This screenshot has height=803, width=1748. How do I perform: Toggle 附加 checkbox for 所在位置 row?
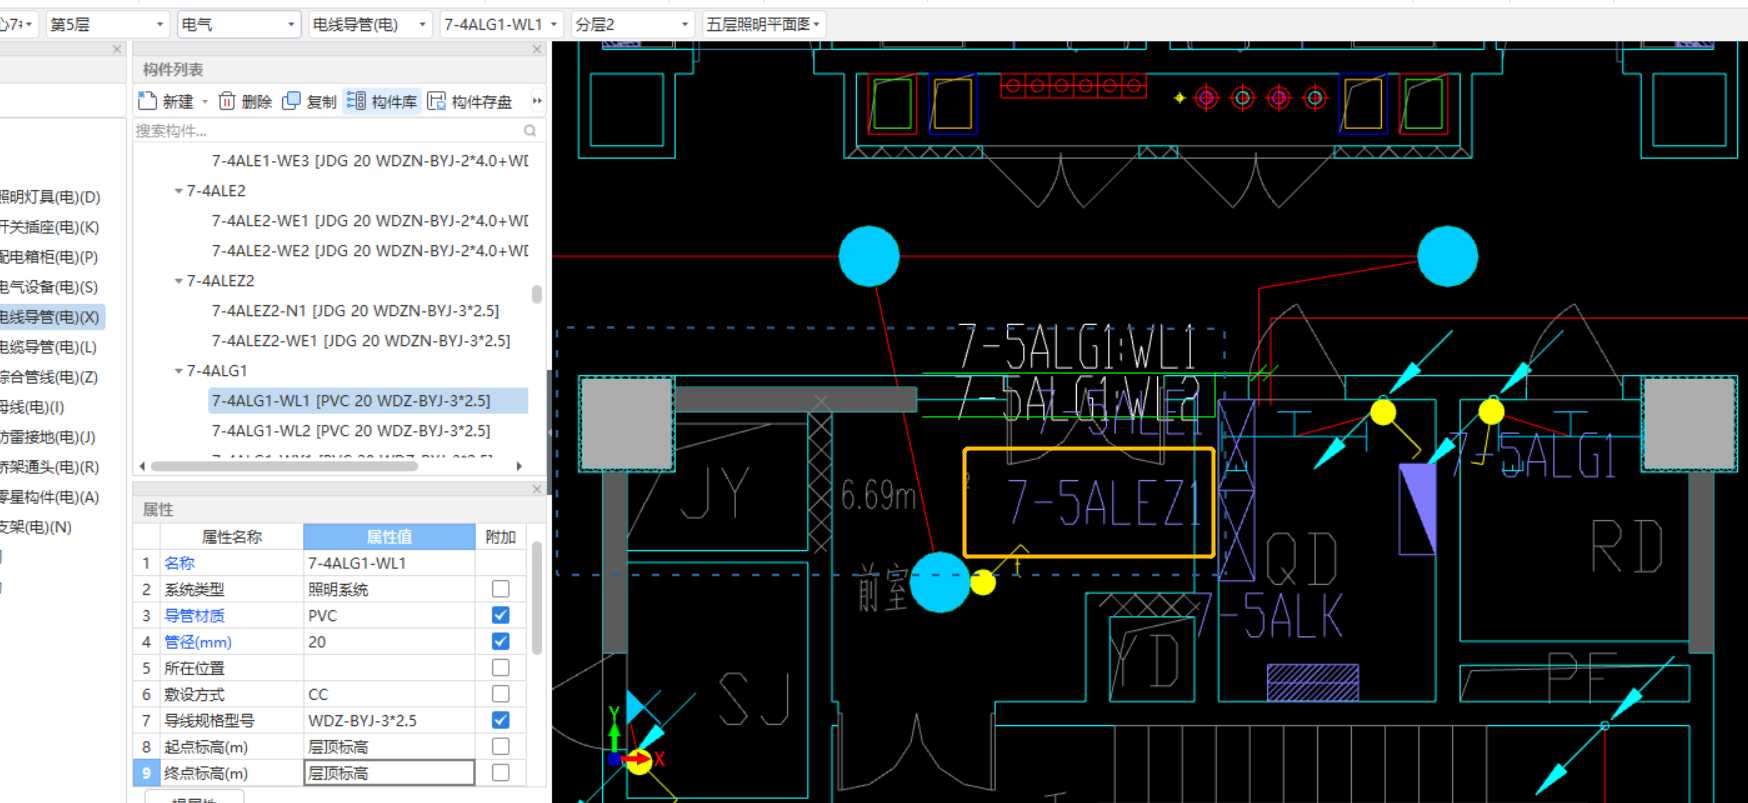point(501,667)
